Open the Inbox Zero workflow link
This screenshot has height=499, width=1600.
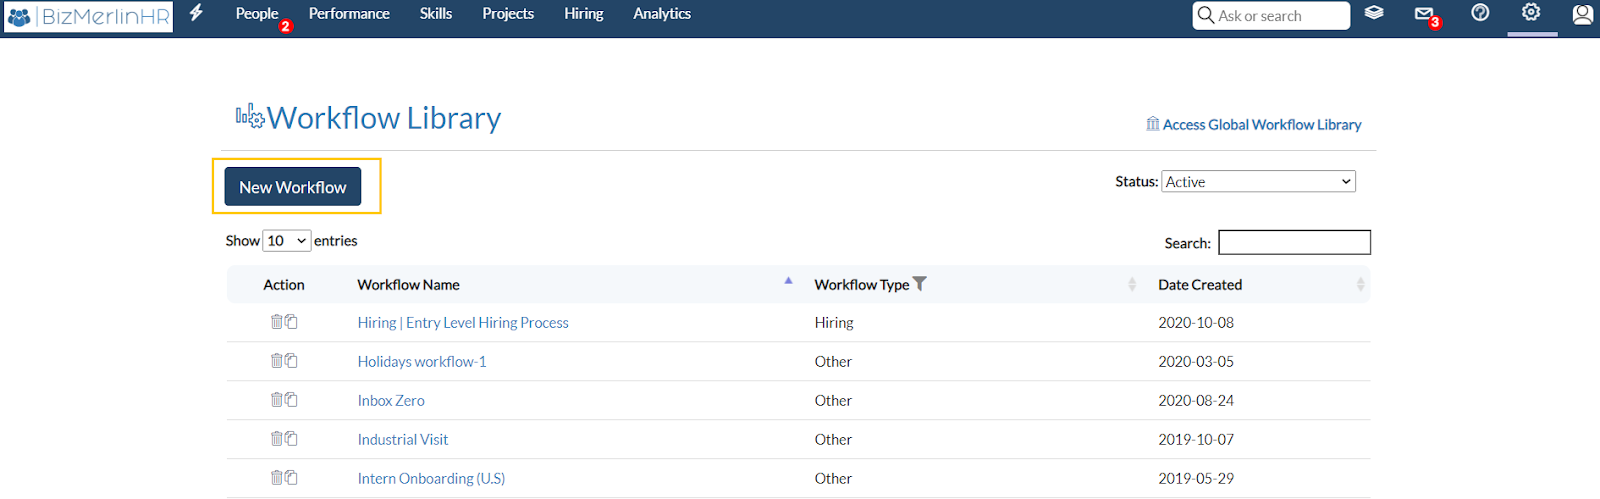pos(391,401)
